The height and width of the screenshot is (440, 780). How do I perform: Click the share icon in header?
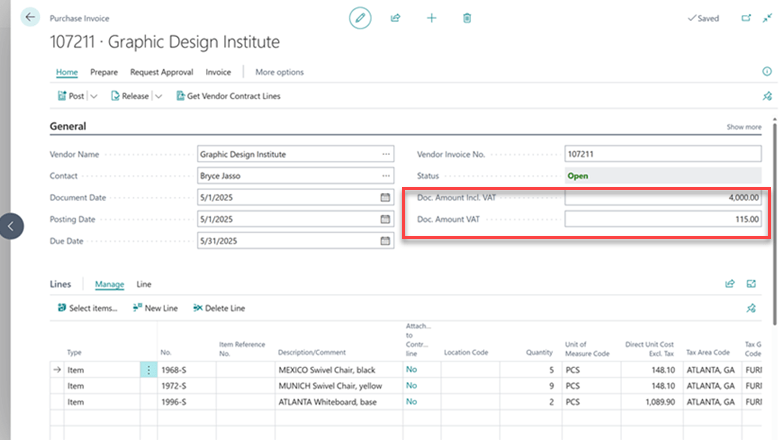click(395, 18)
